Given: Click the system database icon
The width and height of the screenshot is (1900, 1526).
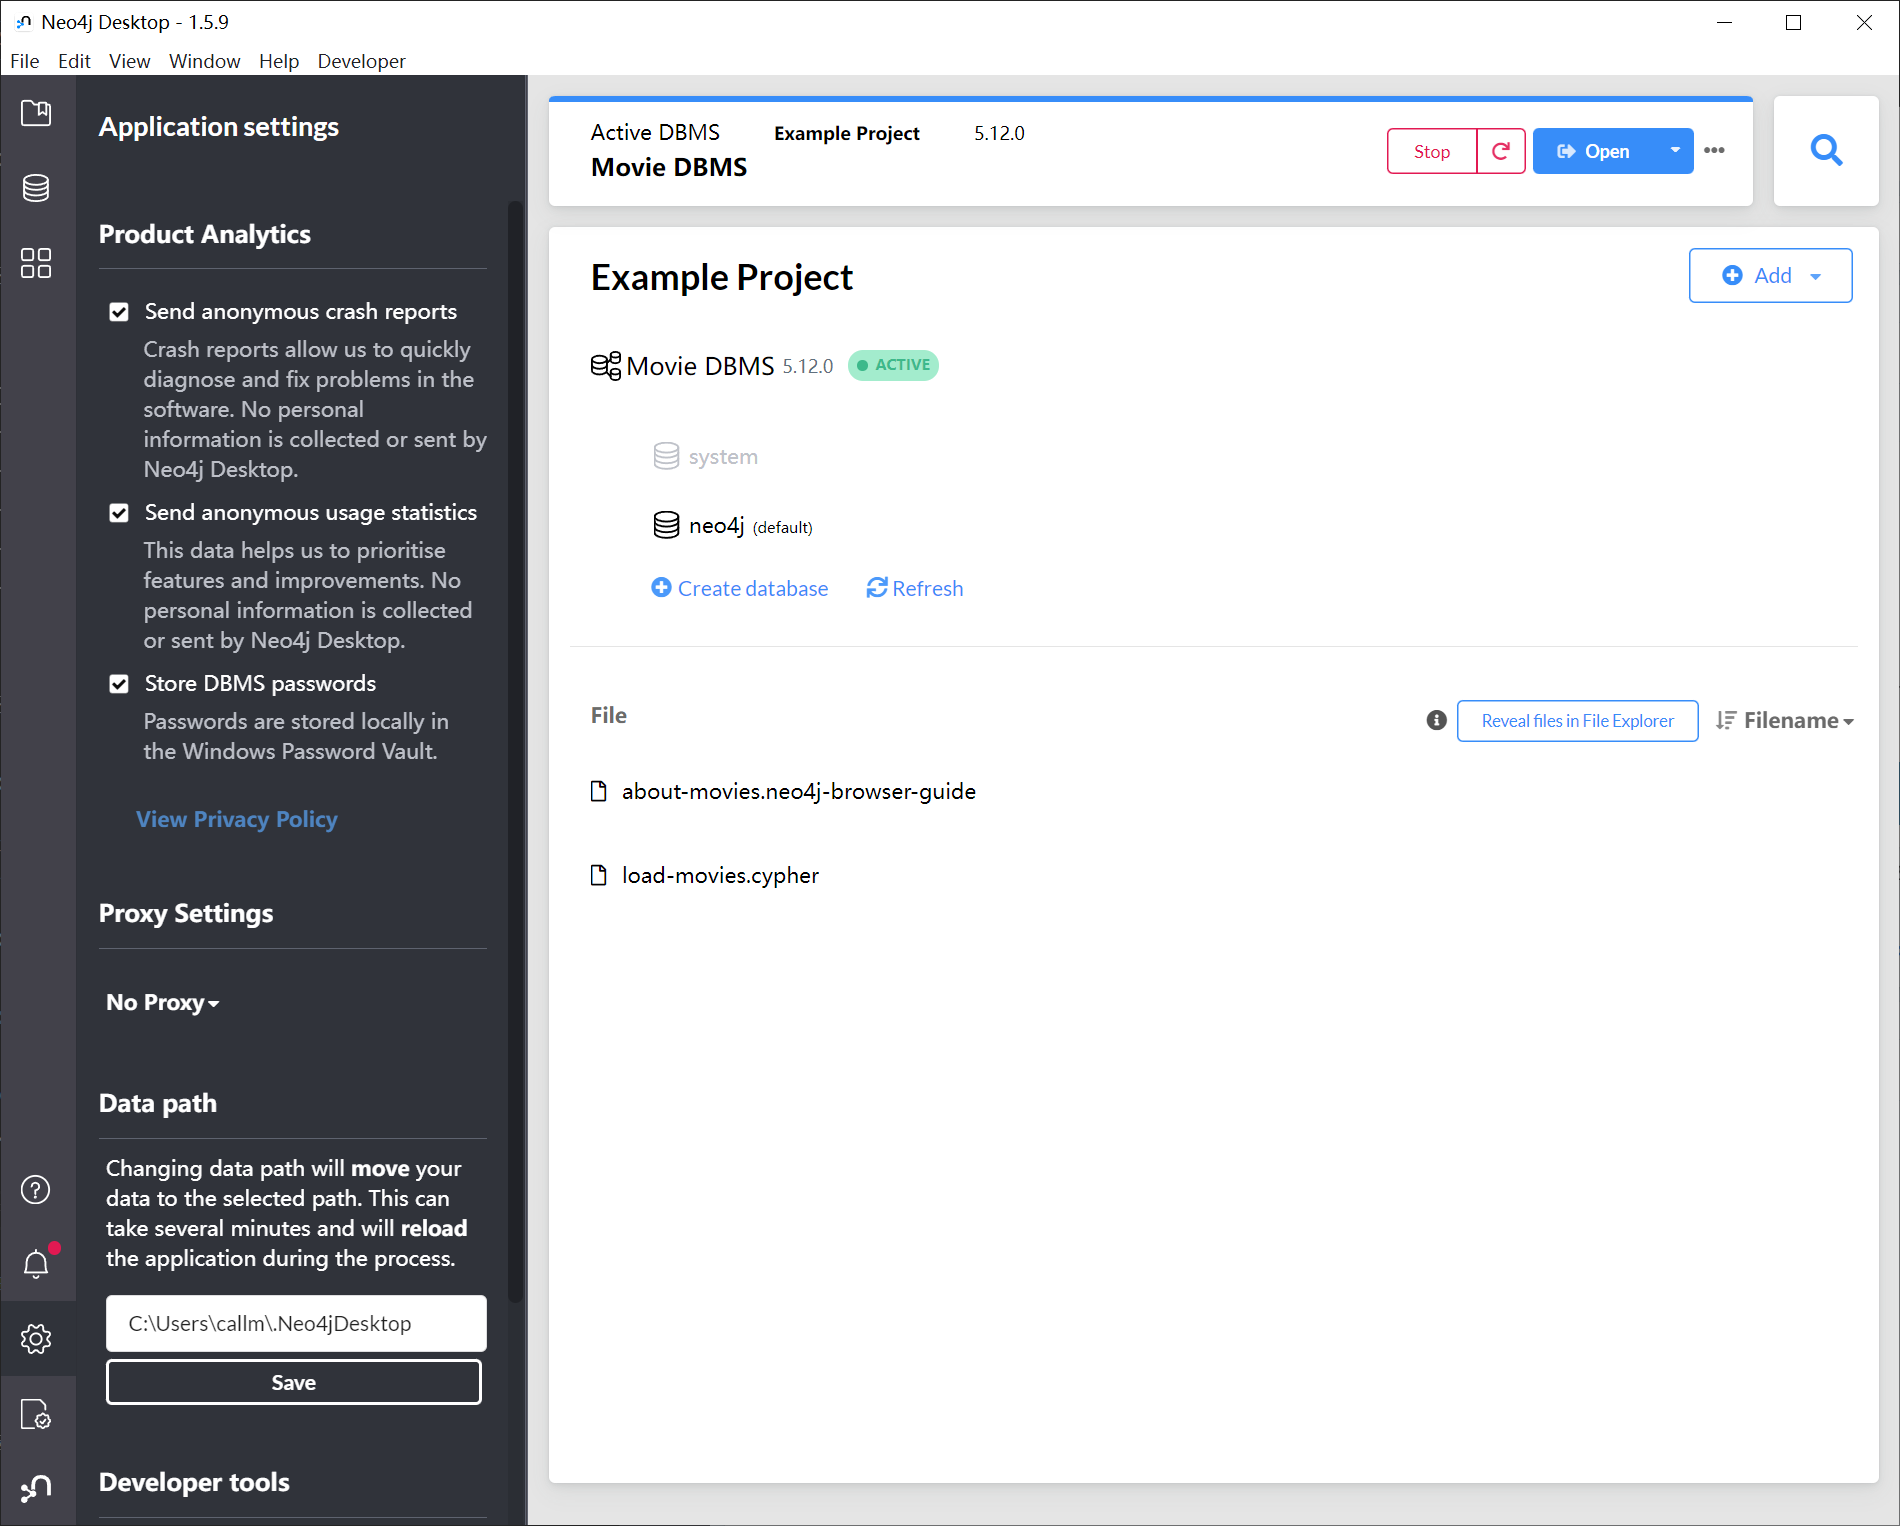Looking at the screenshot, I should tap(666, 456).
